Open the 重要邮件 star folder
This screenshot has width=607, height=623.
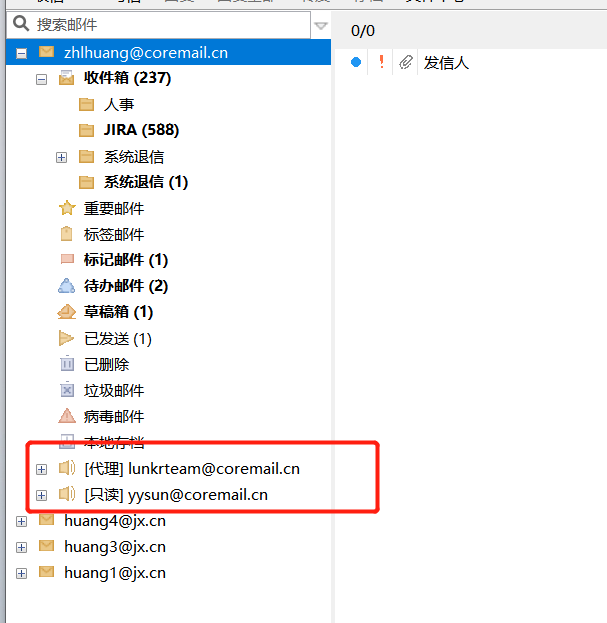[x=113, y=208]
